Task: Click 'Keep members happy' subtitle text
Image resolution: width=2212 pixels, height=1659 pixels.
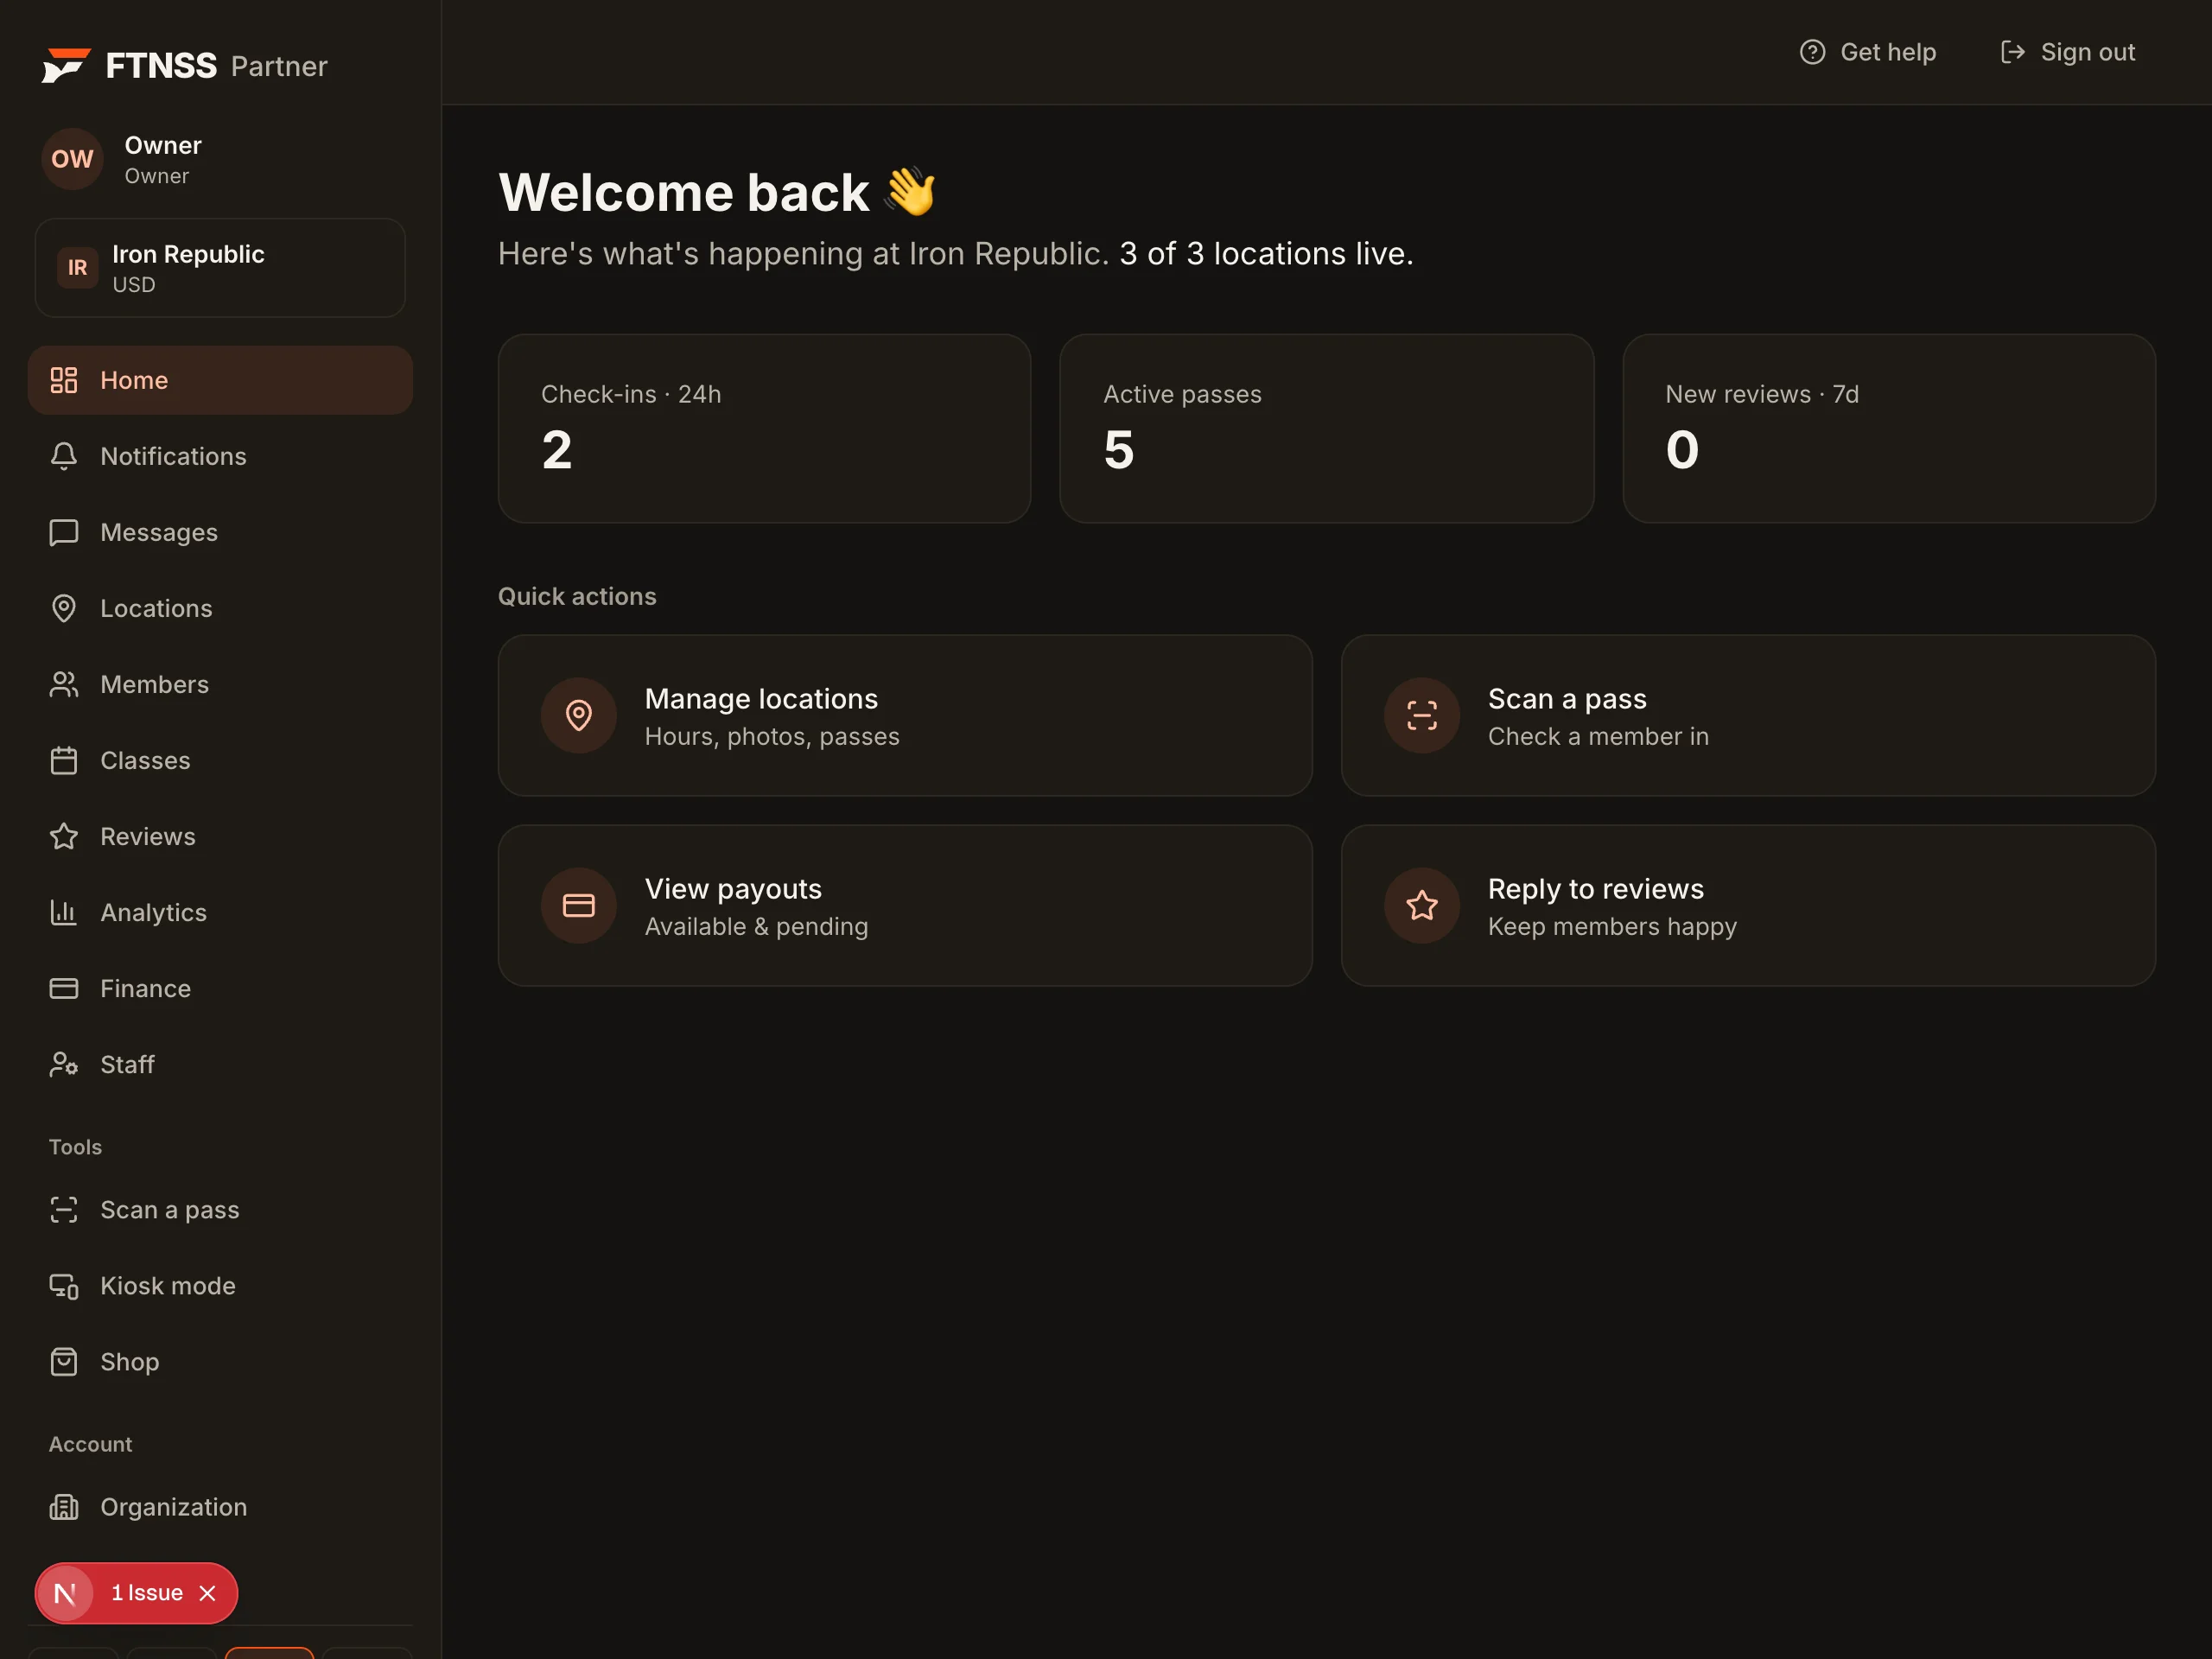Action: pyautogui.click(x=1612, y=926)
